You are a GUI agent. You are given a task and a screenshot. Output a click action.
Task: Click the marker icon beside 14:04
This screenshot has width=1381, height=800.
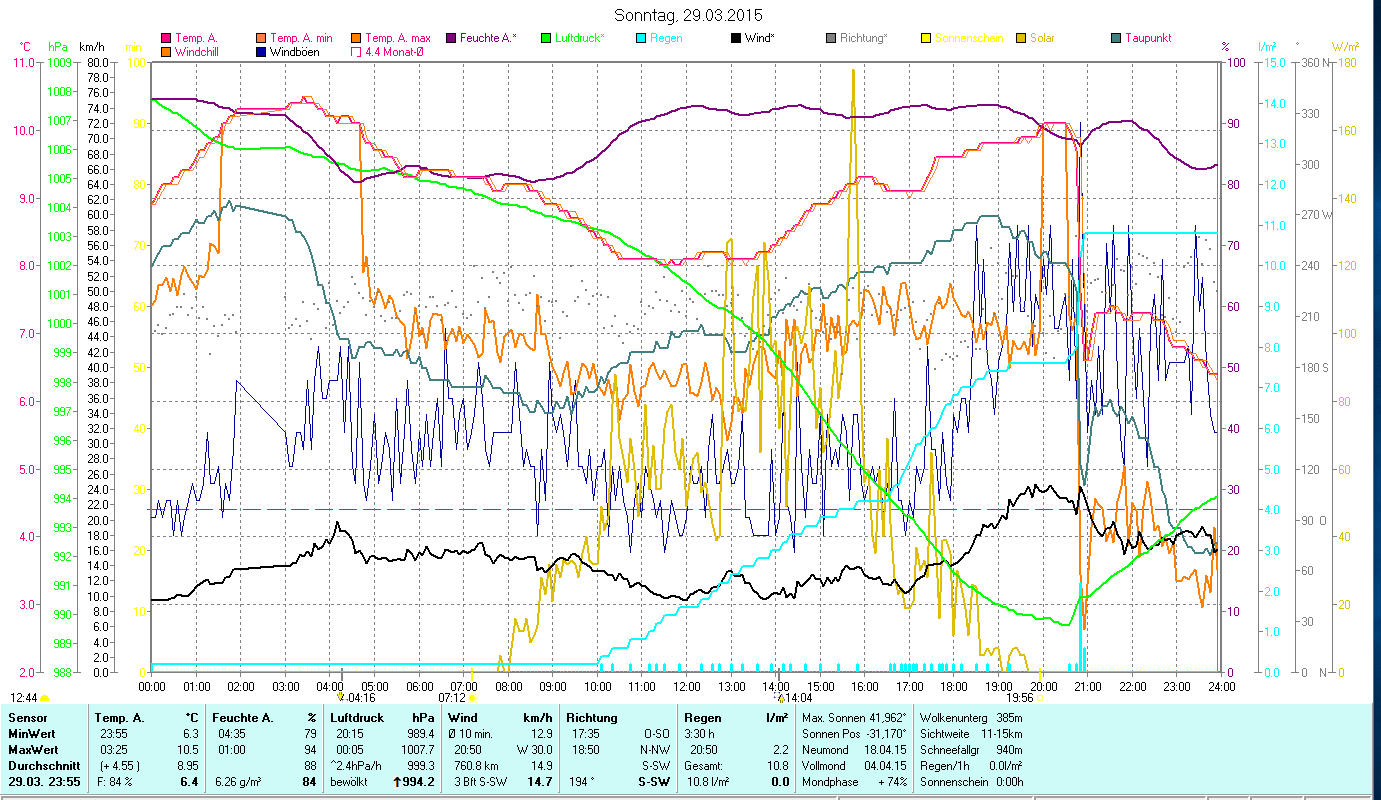click(x=780, y=697)
